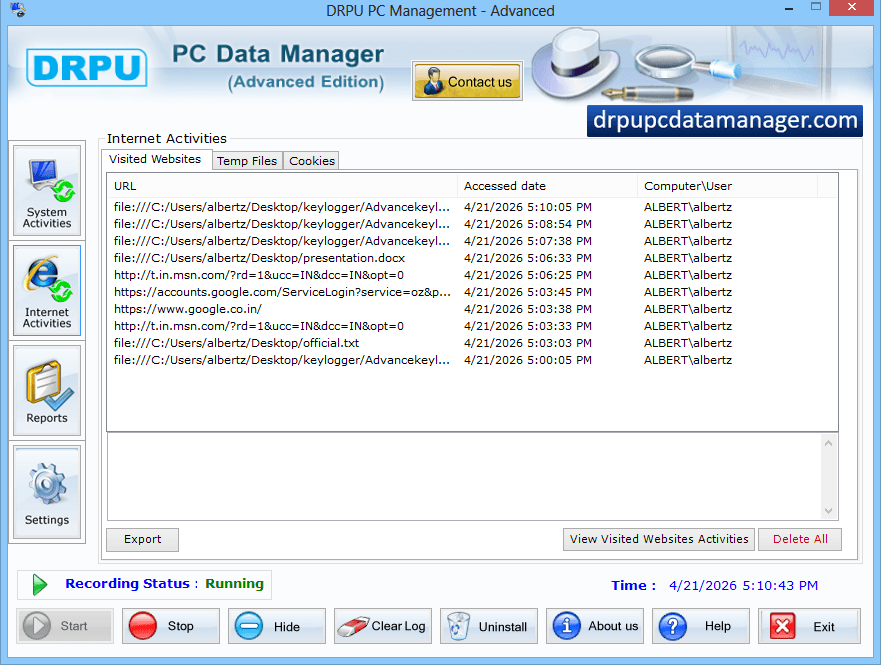Switch to Cookies tab
Image resolution: width=881 pixels, height=665 pixels.
click(312, 161)
